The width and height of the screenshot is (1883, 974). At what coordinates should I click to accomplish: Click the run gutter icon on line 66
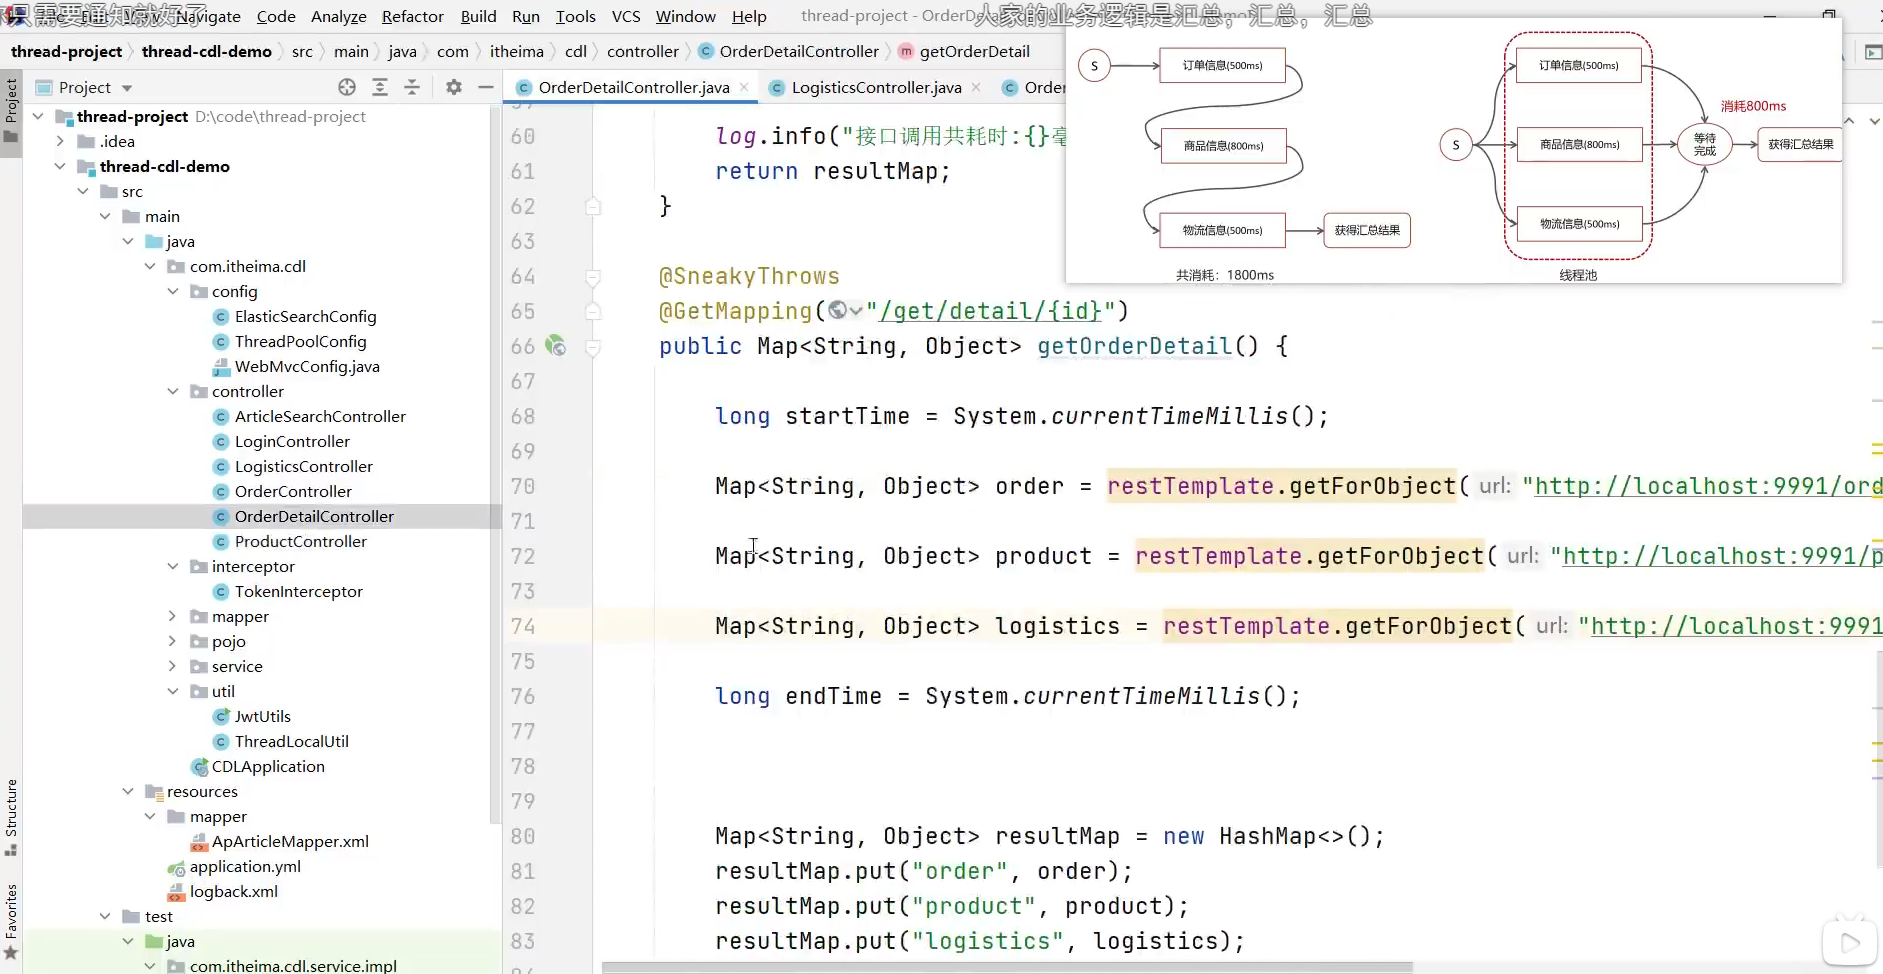(x=556, y=346)
